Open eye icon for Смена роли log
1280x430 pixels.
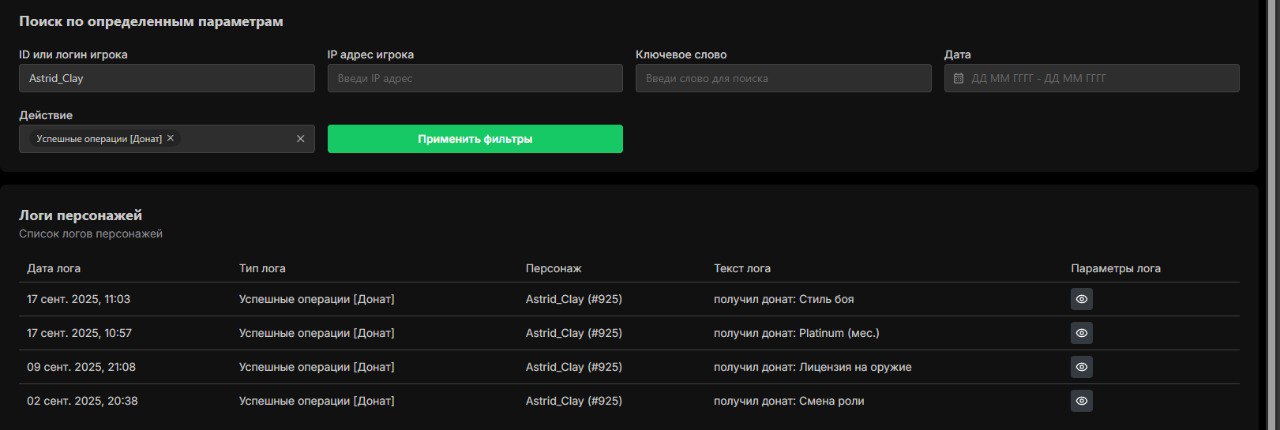click(1081, 401)
